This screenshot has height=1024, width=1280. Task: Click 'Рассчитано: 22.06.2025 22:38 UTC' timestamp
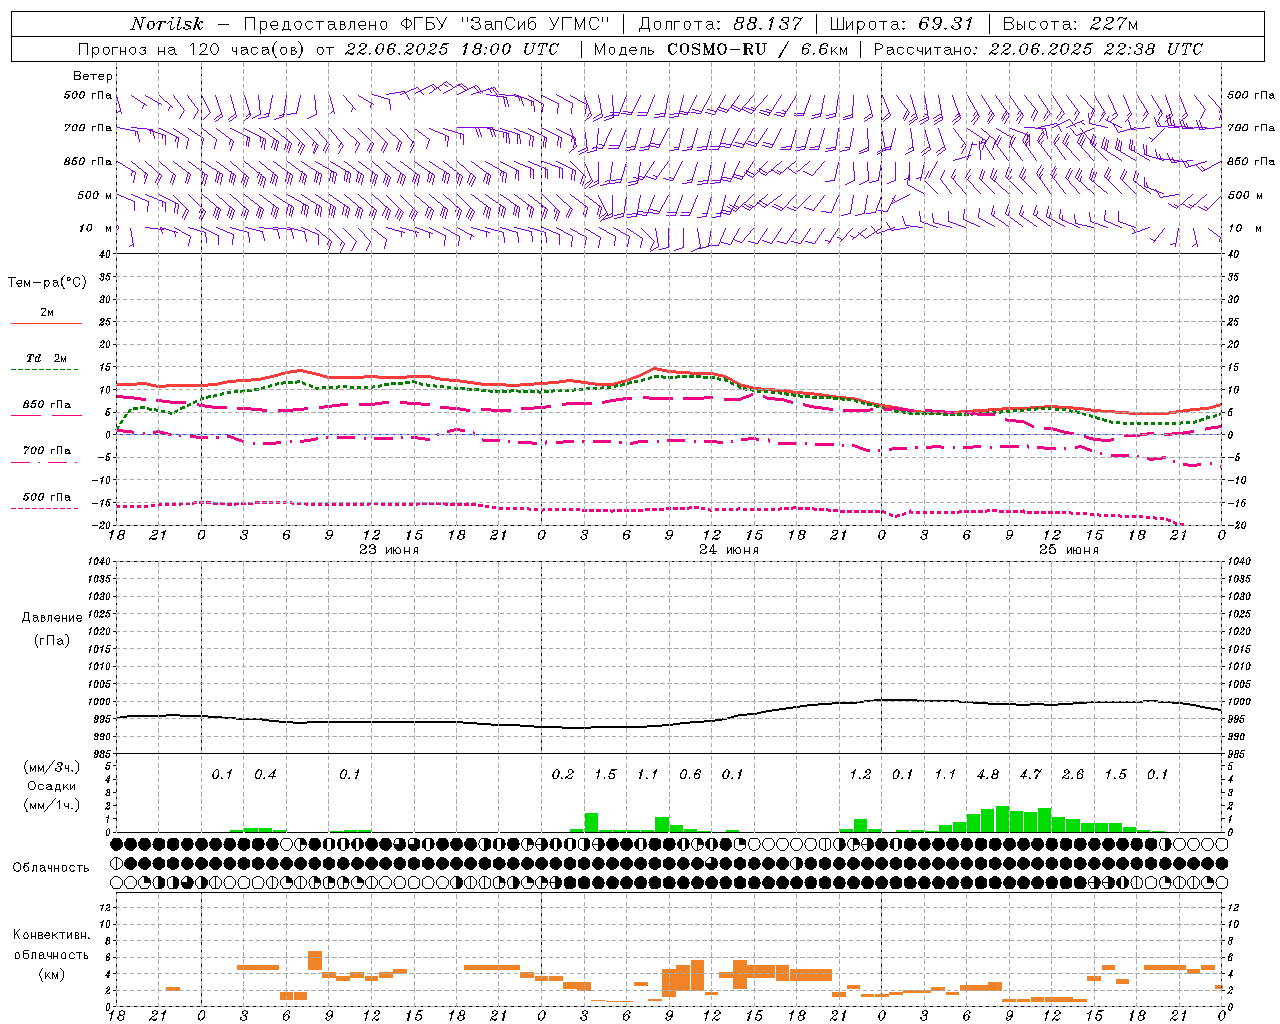pos(1038,49)
